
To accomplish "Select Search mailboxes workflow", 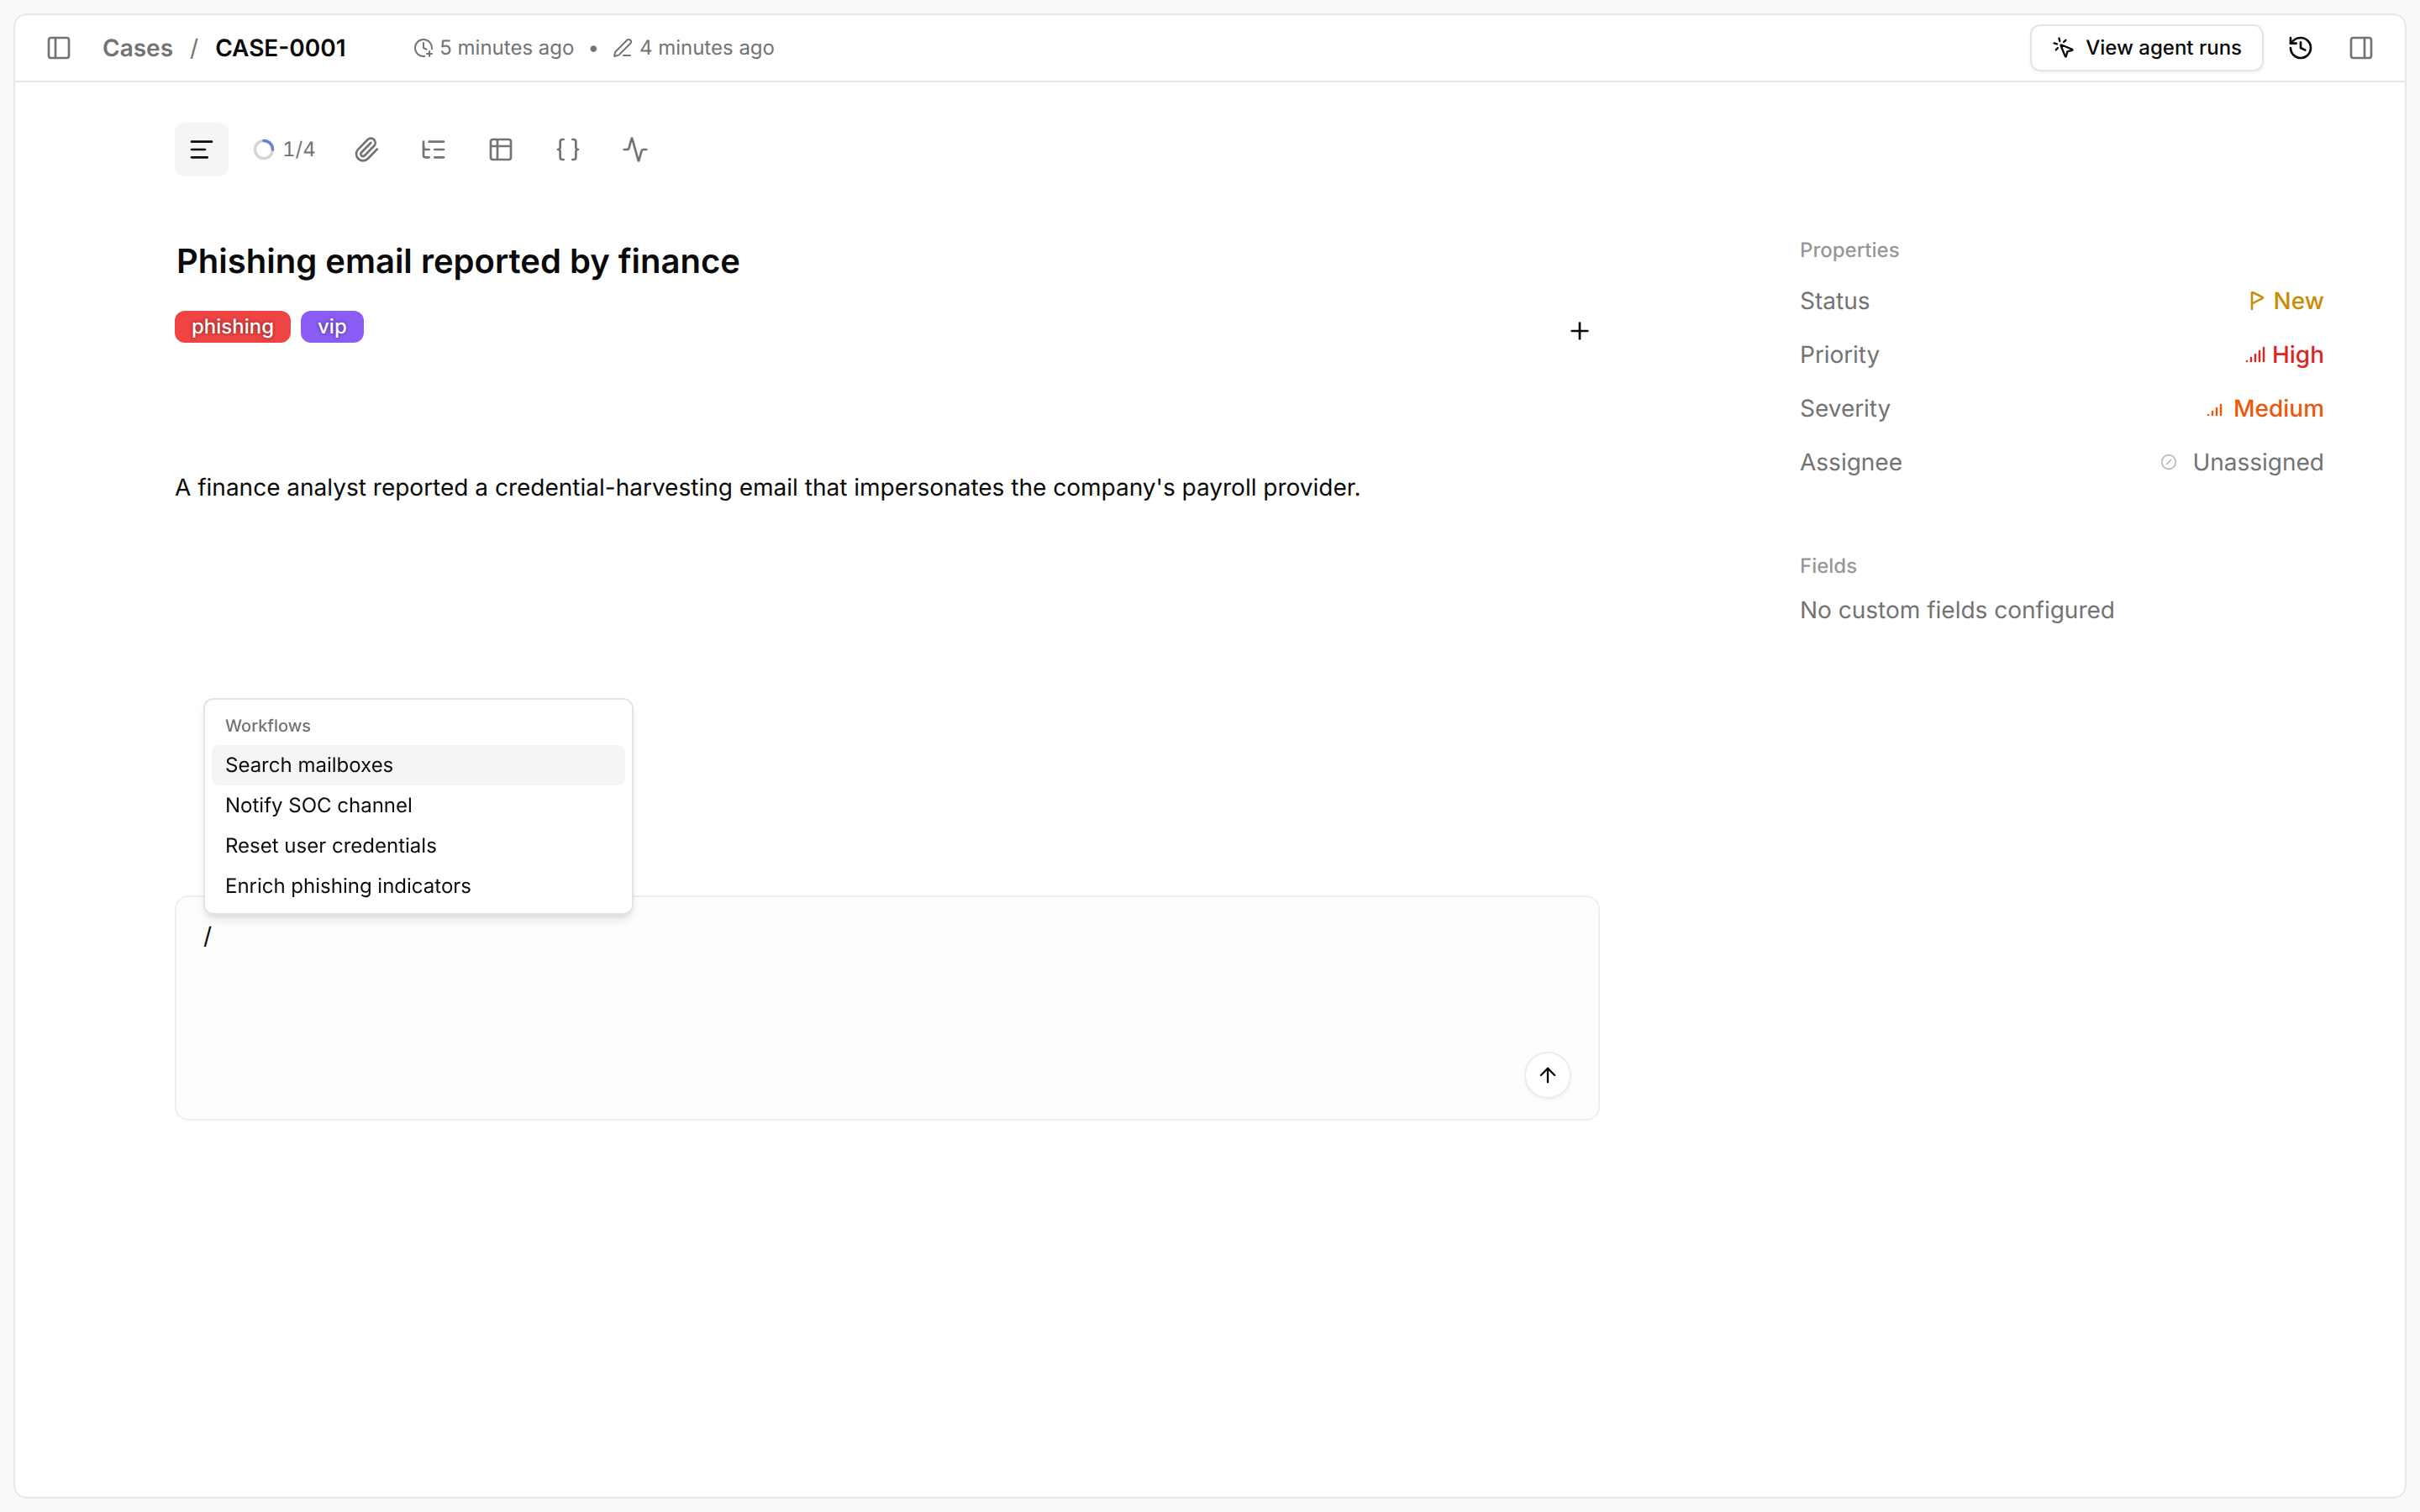I will (x=418, y=765).
